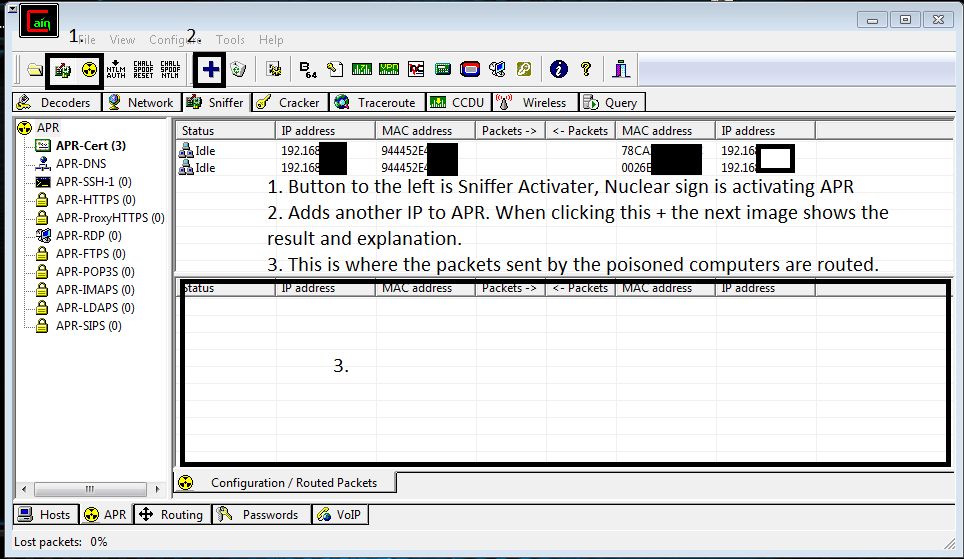Click the Open folder toolbar icon
This screenshot has width=964, height=559.
(35, 69)
